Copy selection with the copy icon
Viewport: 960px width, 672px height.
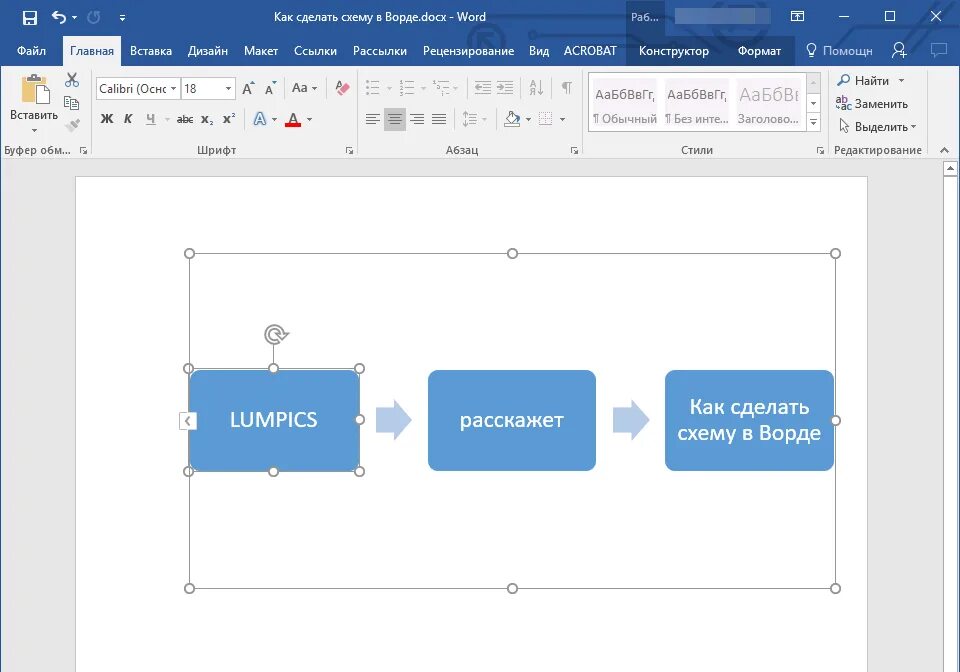point(72,103)
